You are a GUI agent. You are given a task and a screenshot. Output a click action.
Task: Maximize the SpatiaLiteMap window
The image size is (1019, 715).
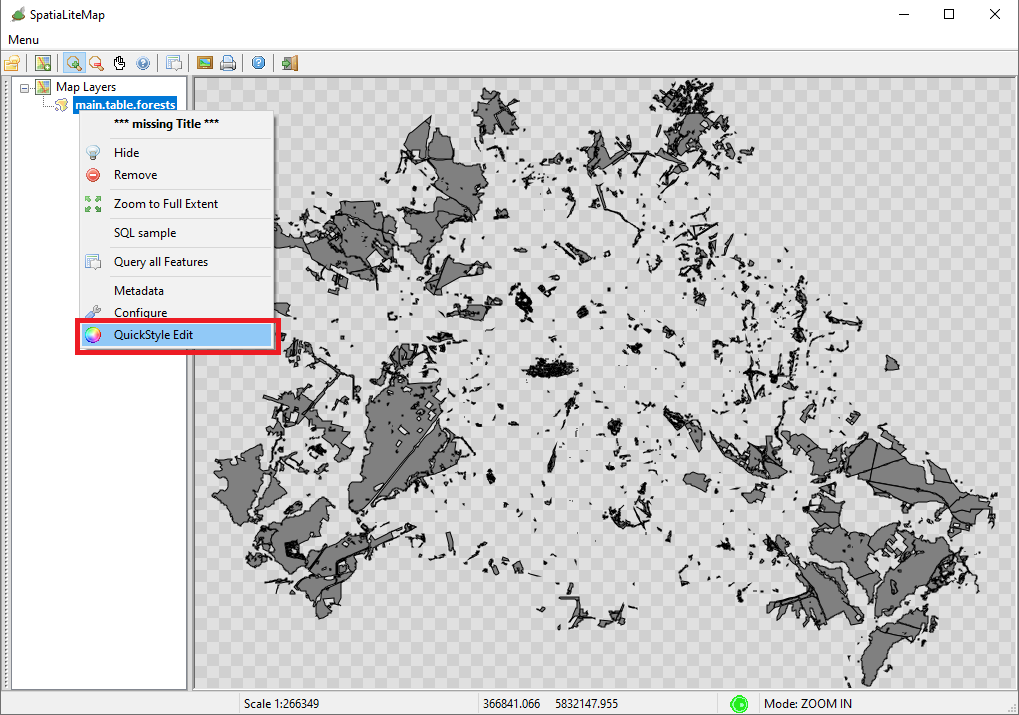coord(949,14)
